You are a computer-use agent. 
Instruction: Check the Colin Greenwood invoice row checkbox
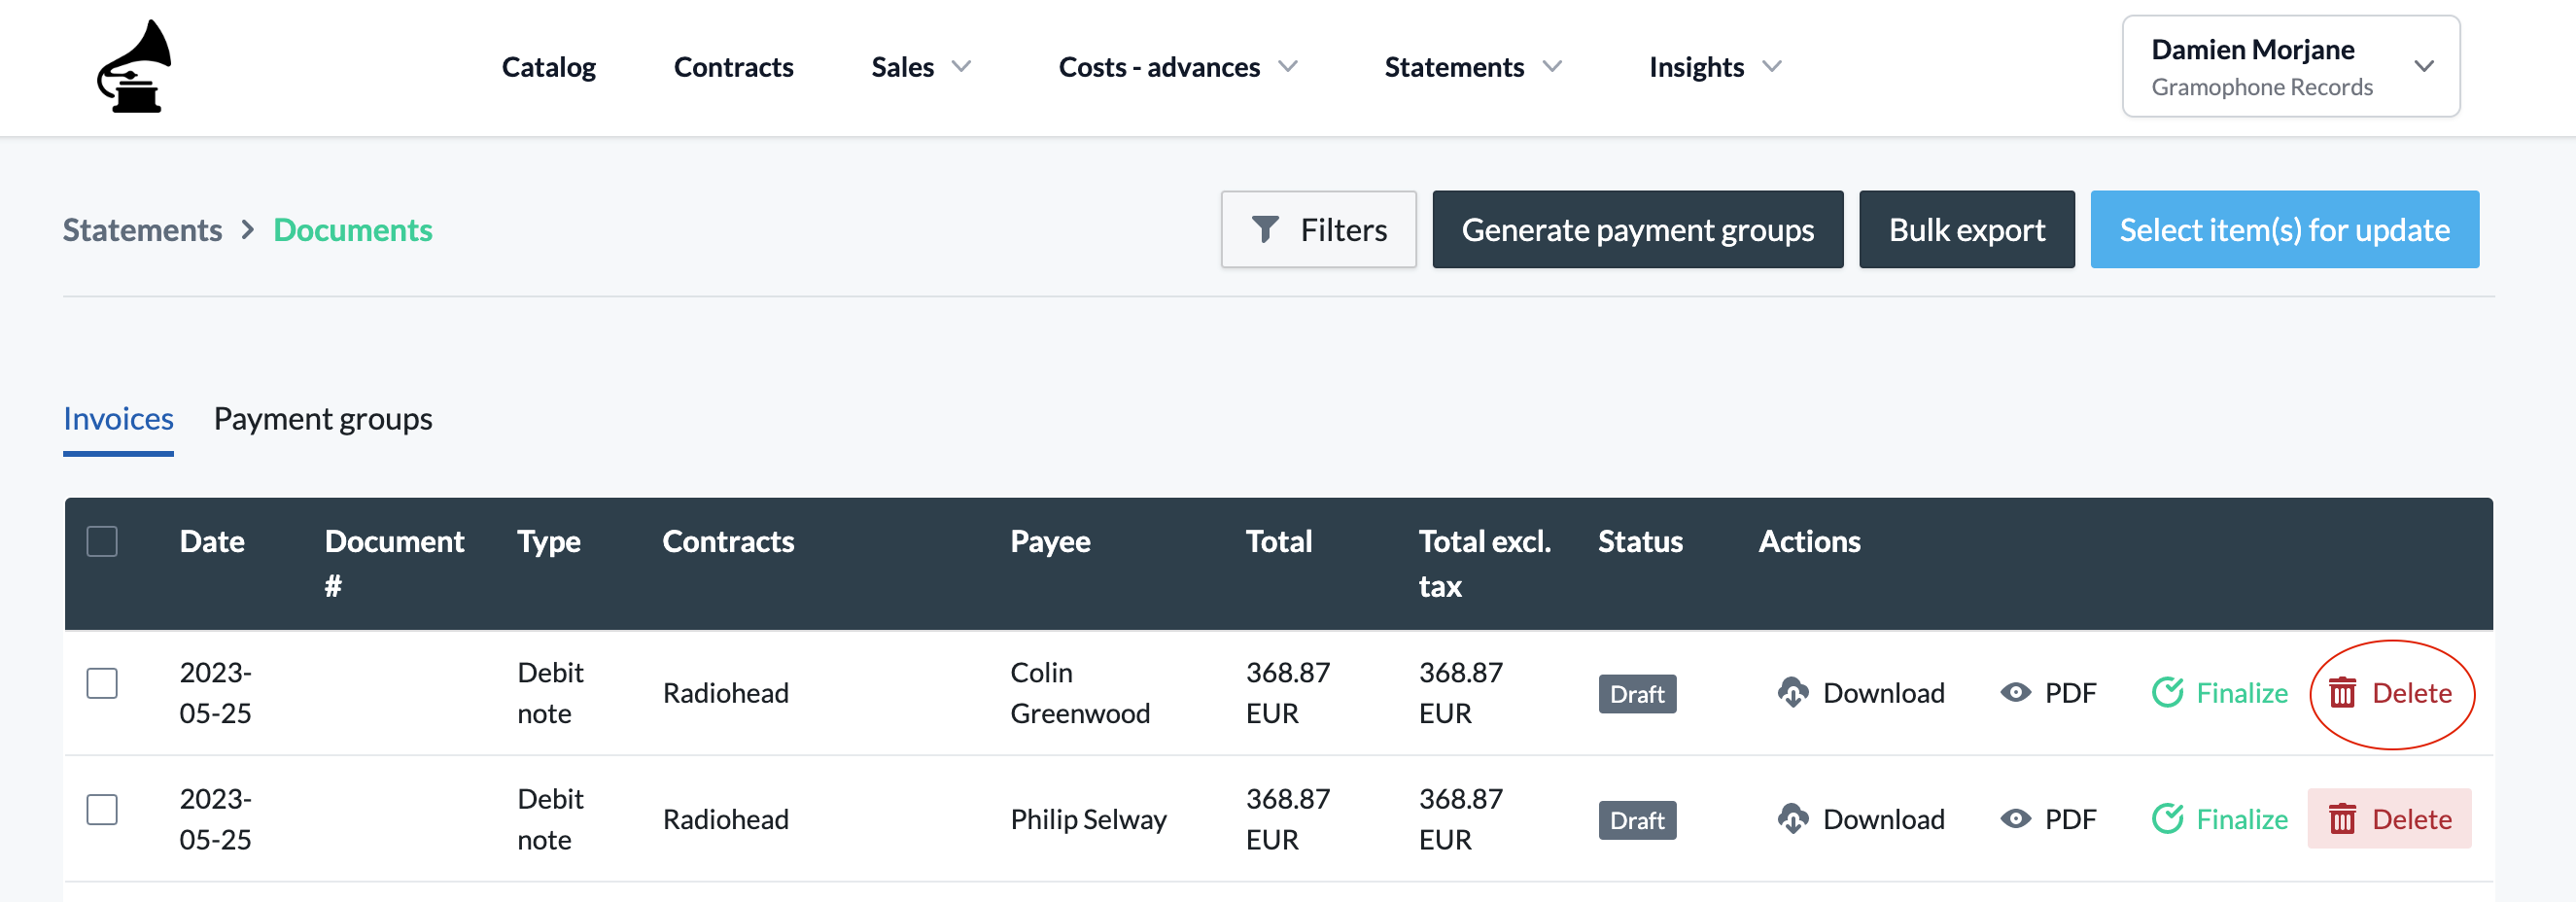click(102, 683)
